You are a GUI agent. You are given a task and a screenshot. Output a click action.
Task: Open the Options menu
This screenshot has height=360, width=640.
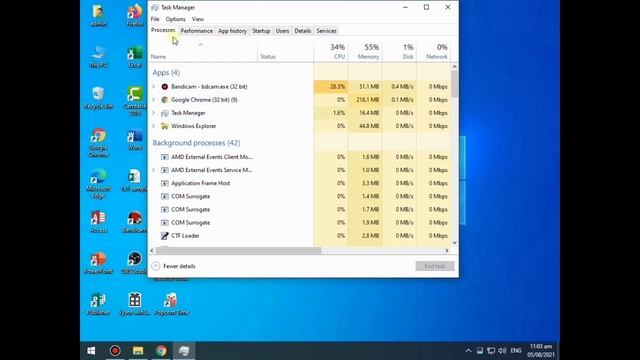click(x=176, y=19)
